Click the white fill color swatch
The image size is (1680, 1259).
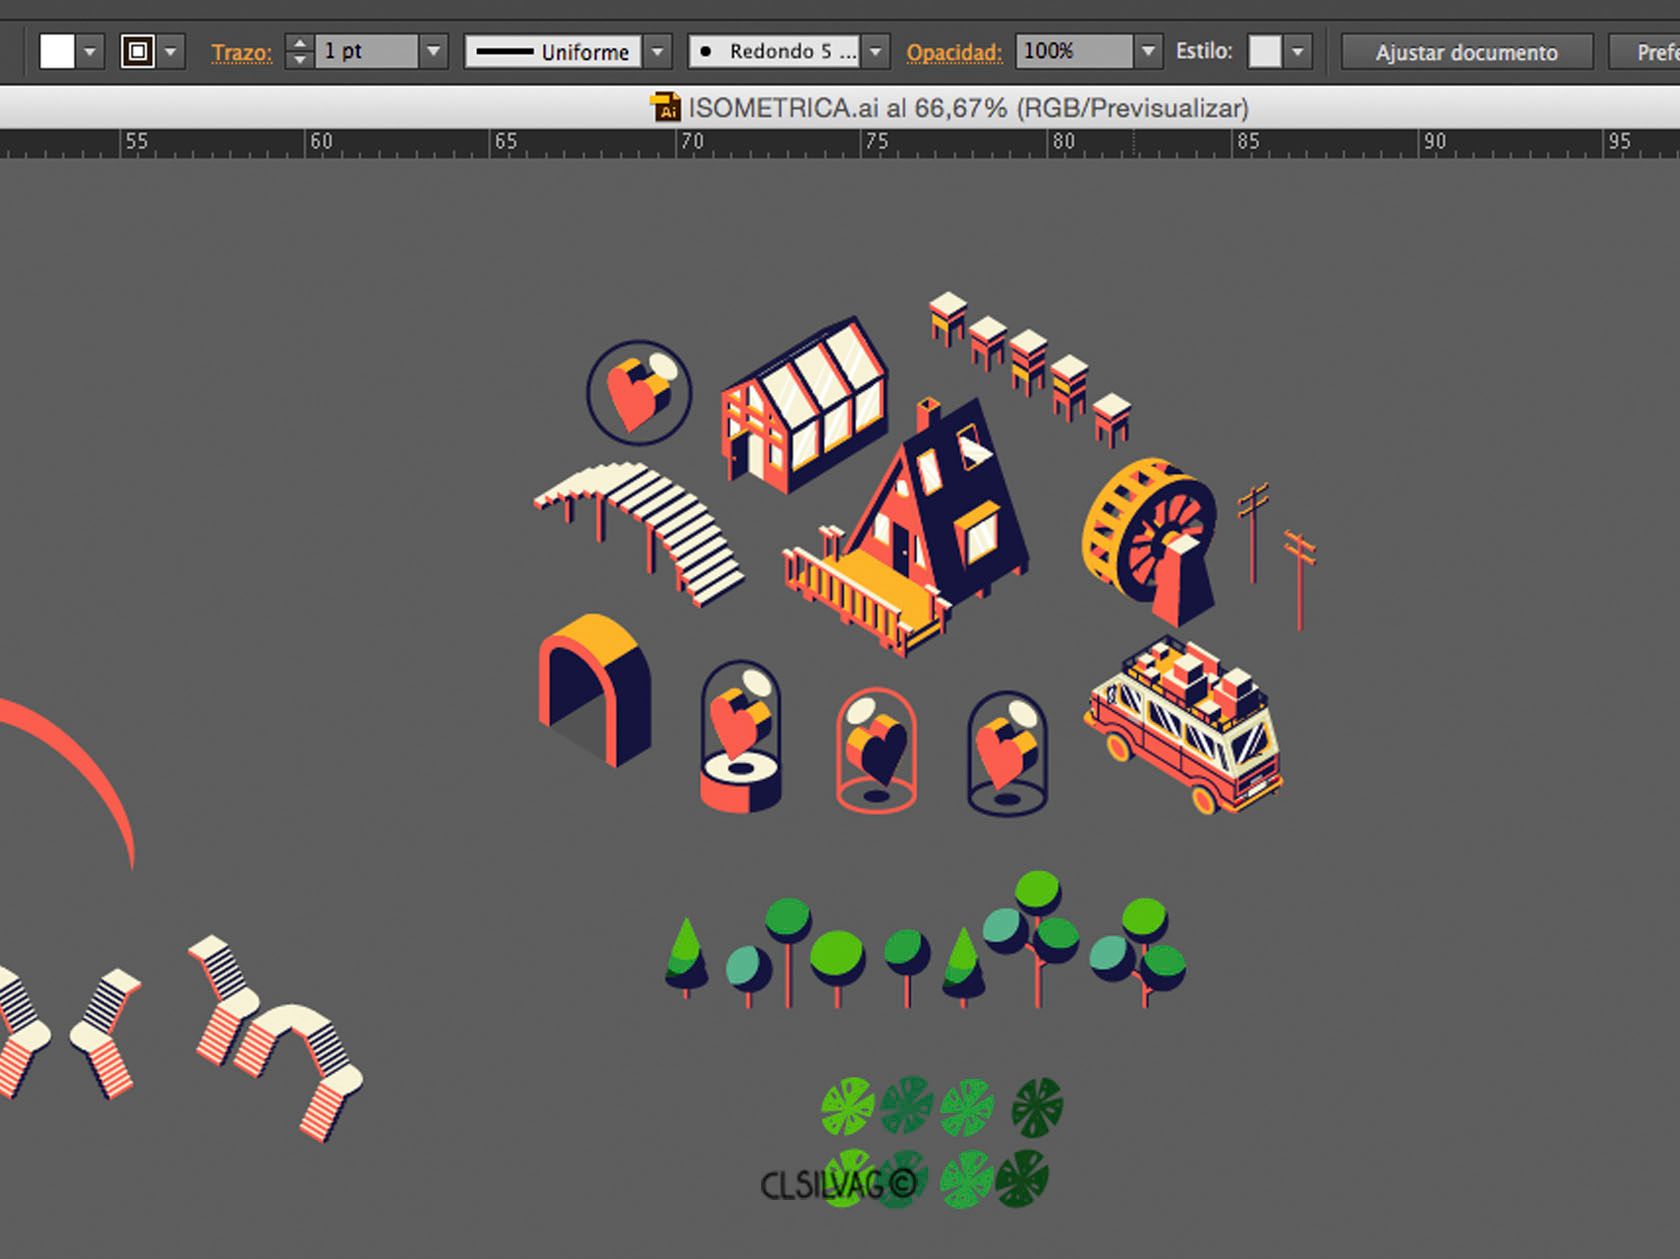point(57,51)
